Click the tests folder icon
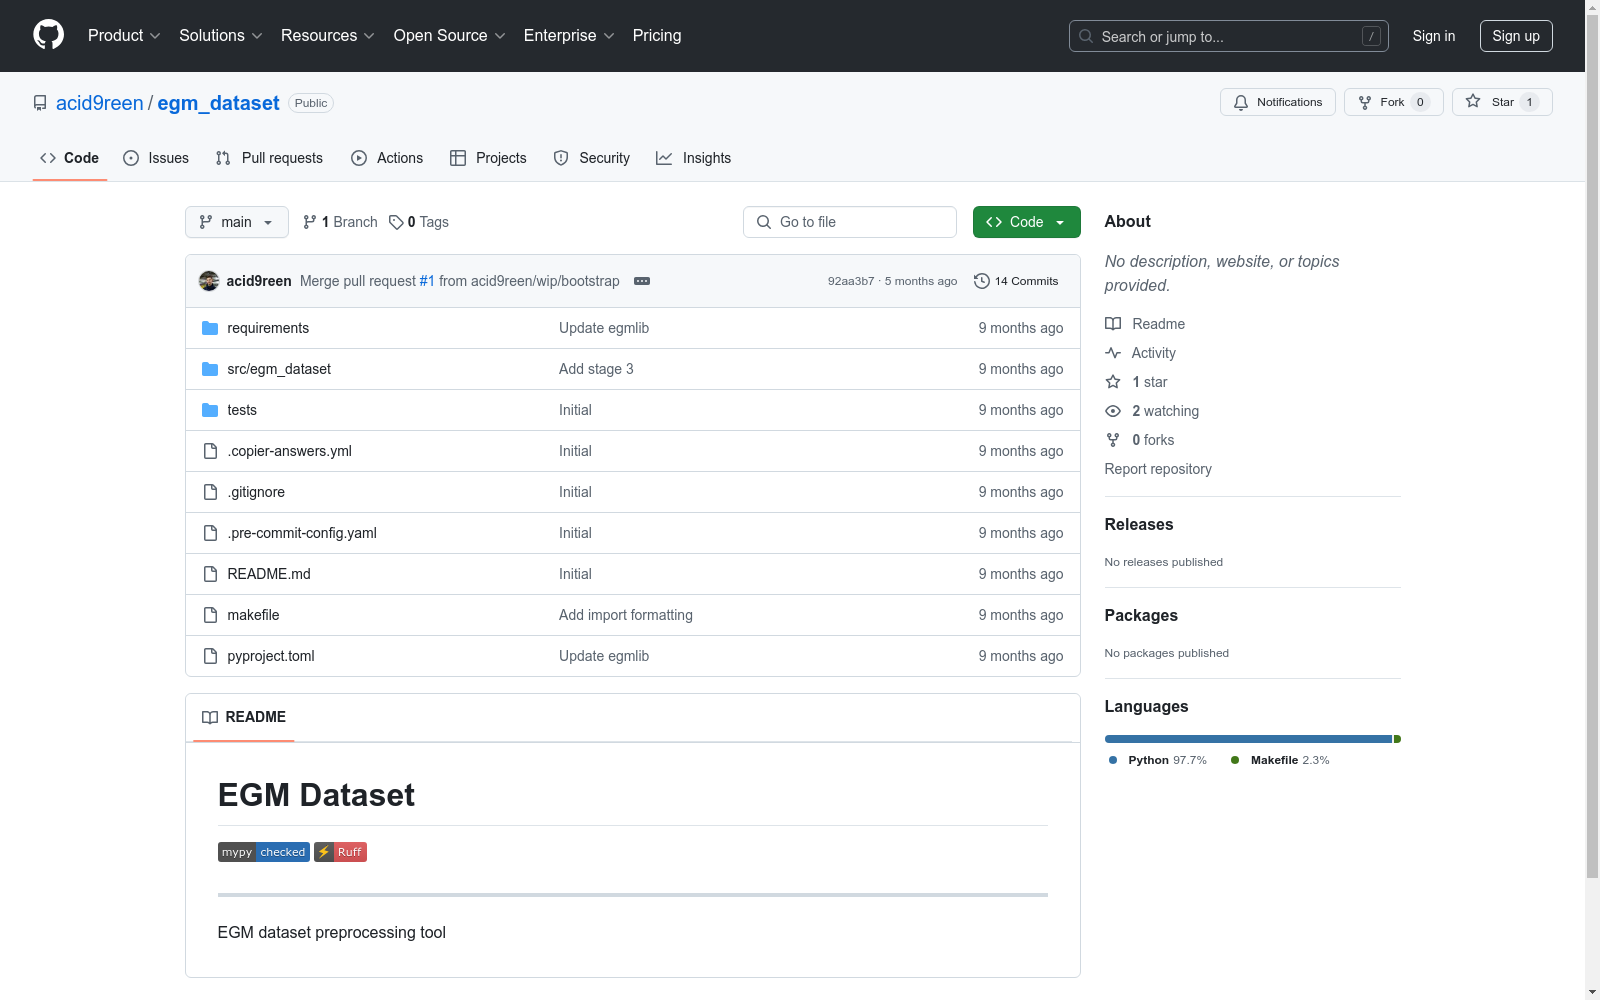 coord(210,410)
